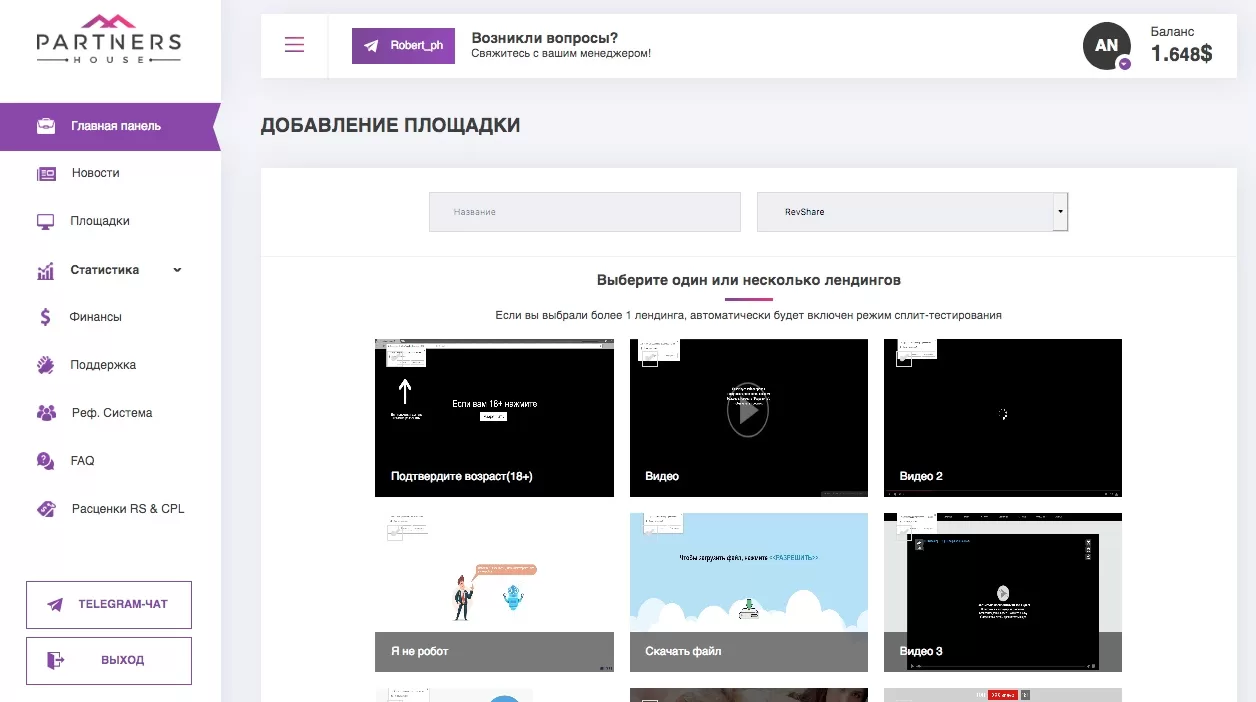
Task: Go to Поддержка in the sidebar
Action: click(103, 365)
